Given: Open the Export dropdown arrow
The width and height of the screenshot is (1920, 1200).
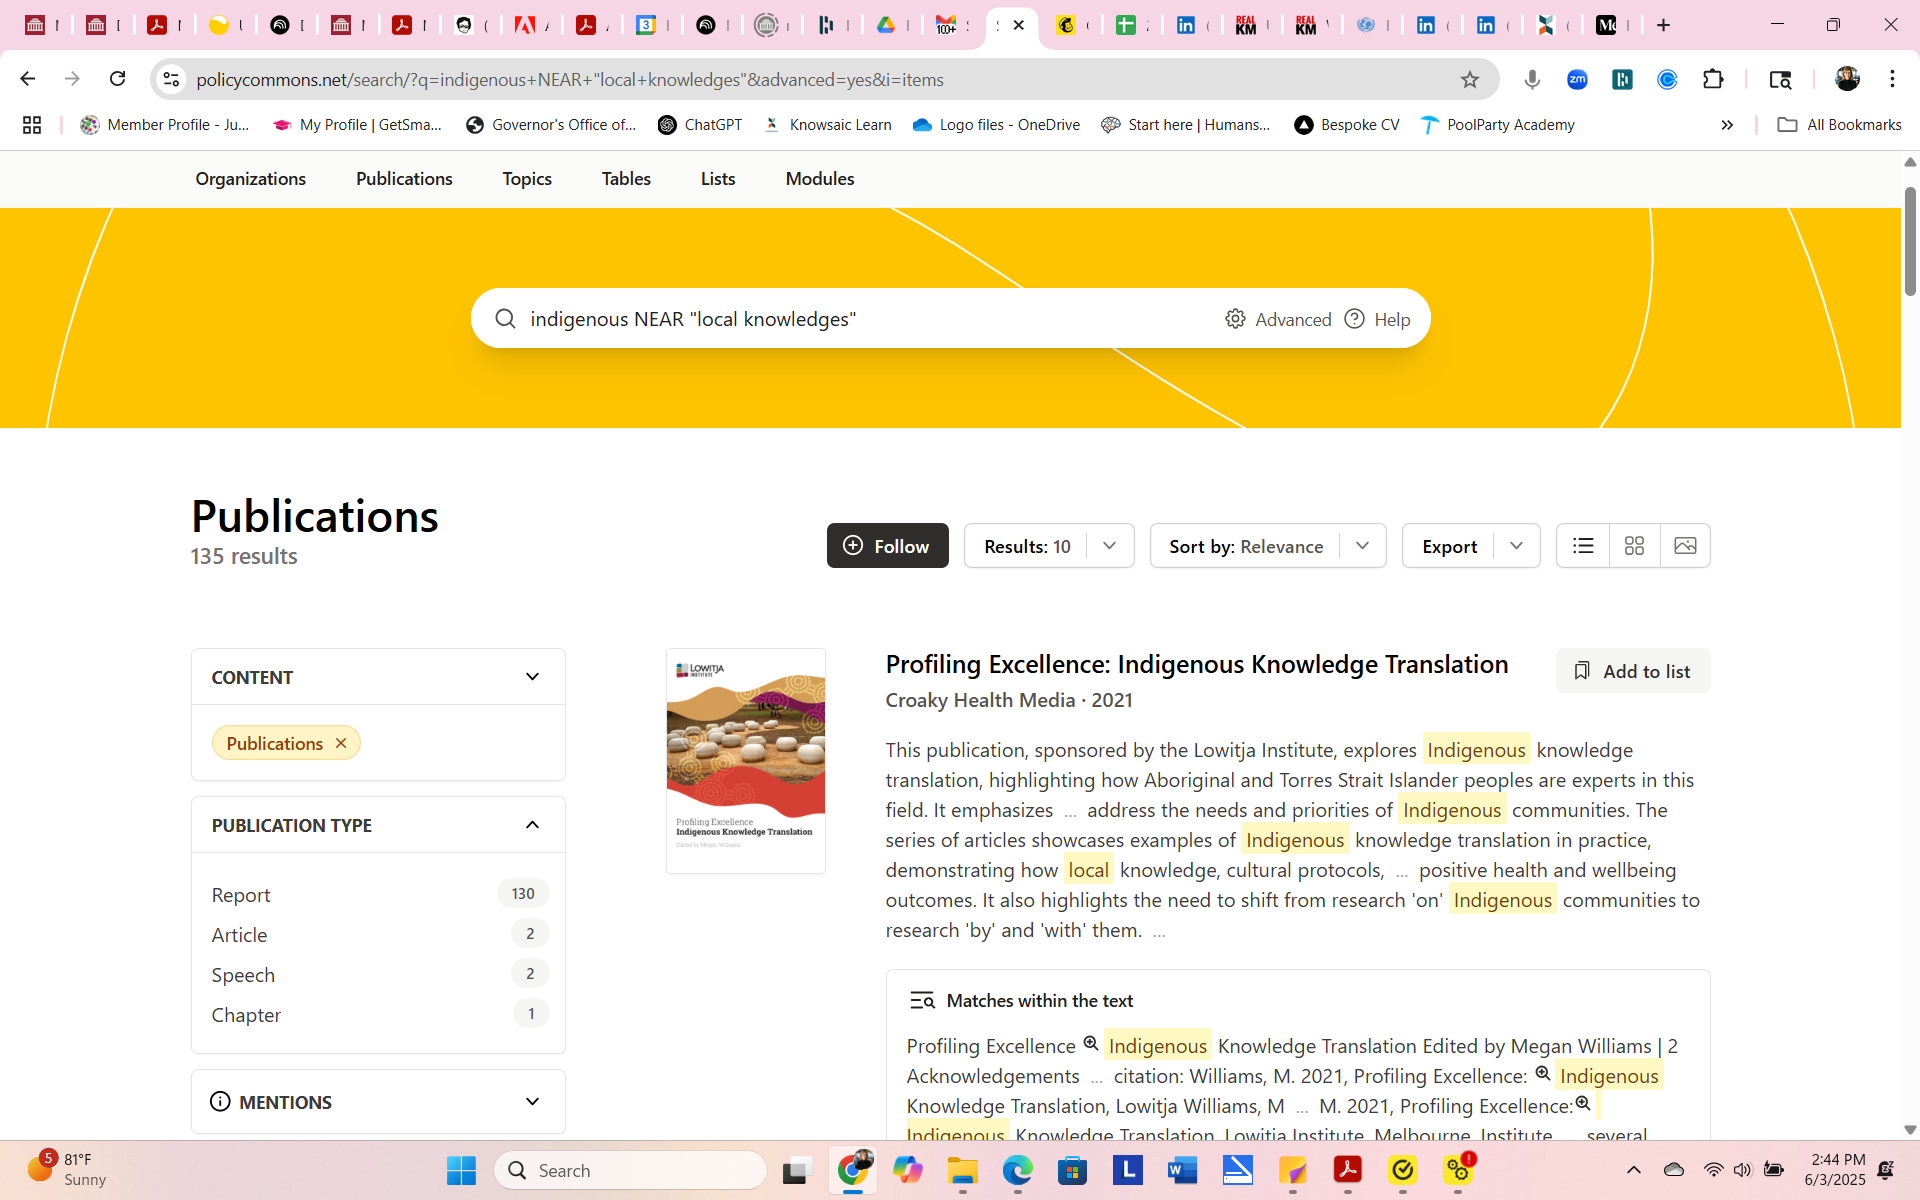Looking at the screenshot, I should (x=1517, y=546).
